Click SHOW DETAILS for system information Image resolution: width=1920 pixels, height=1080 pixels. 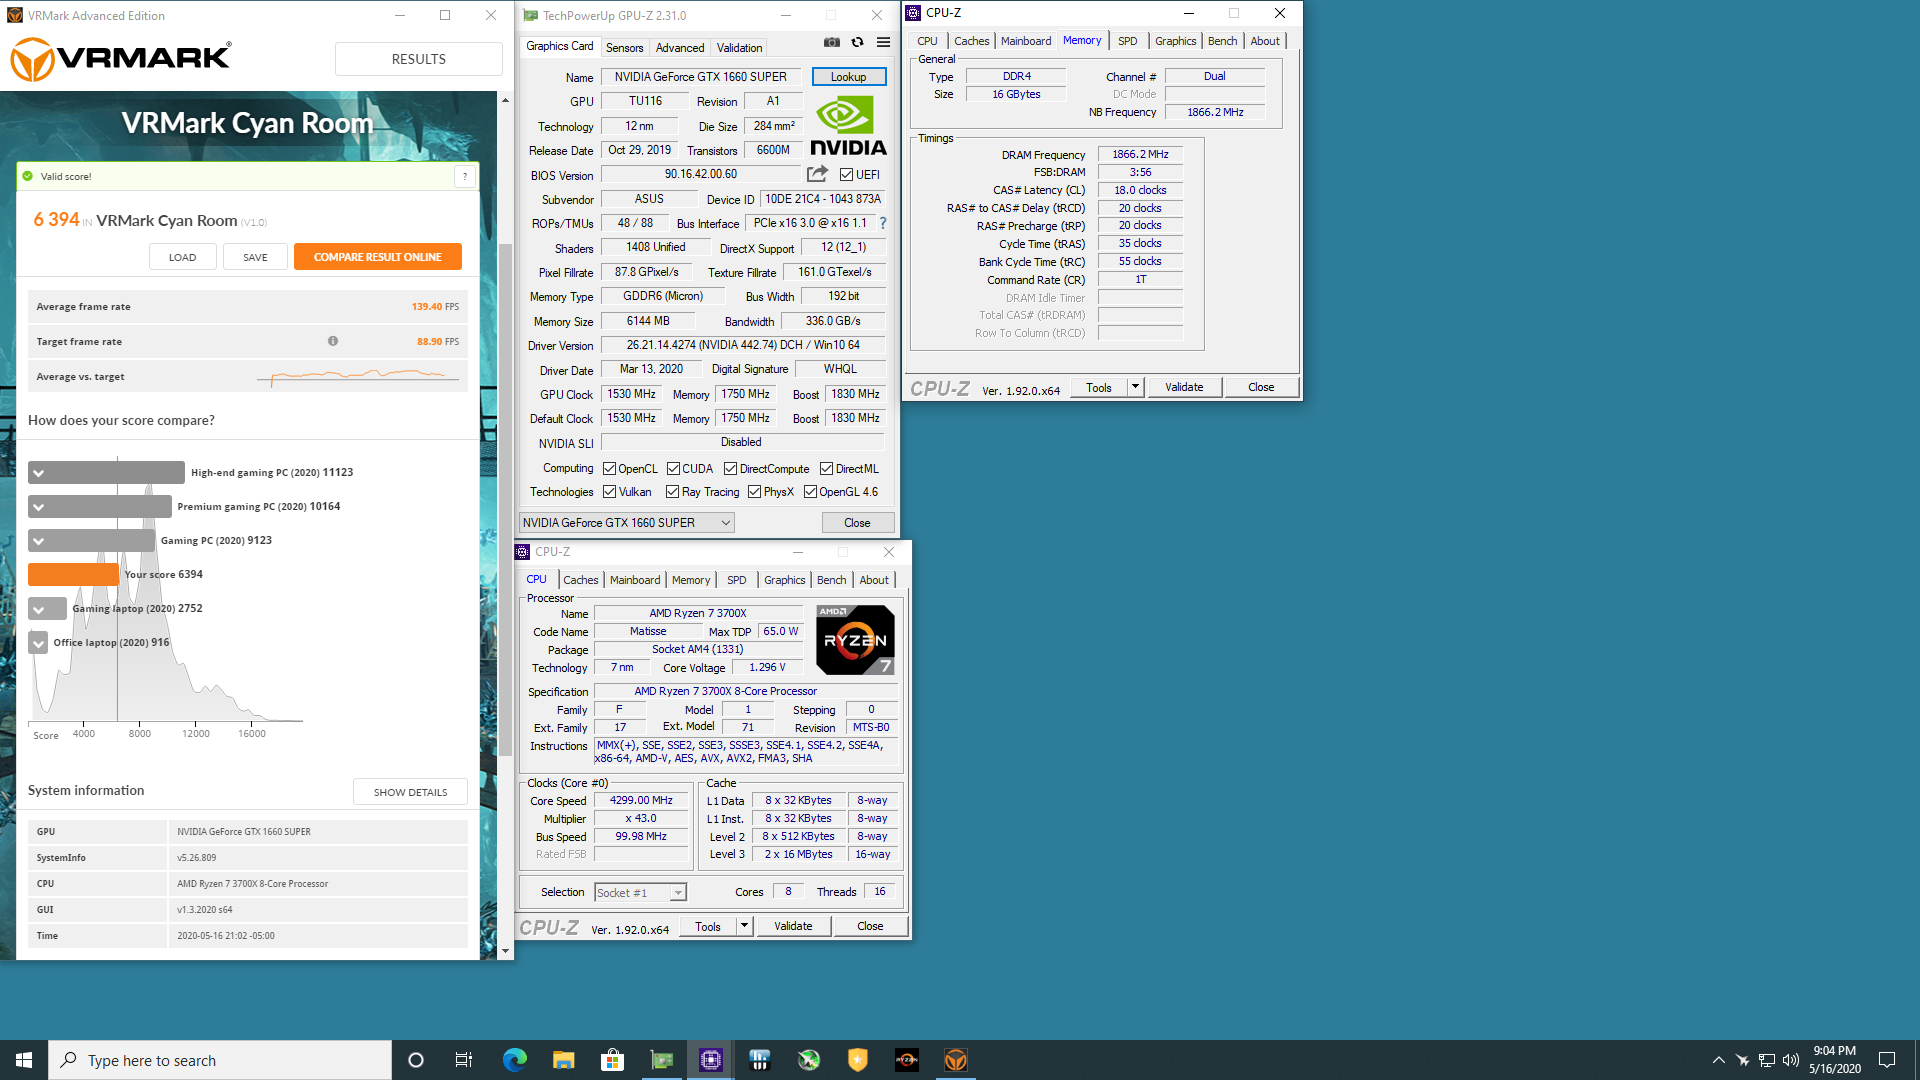click(410, 792)
